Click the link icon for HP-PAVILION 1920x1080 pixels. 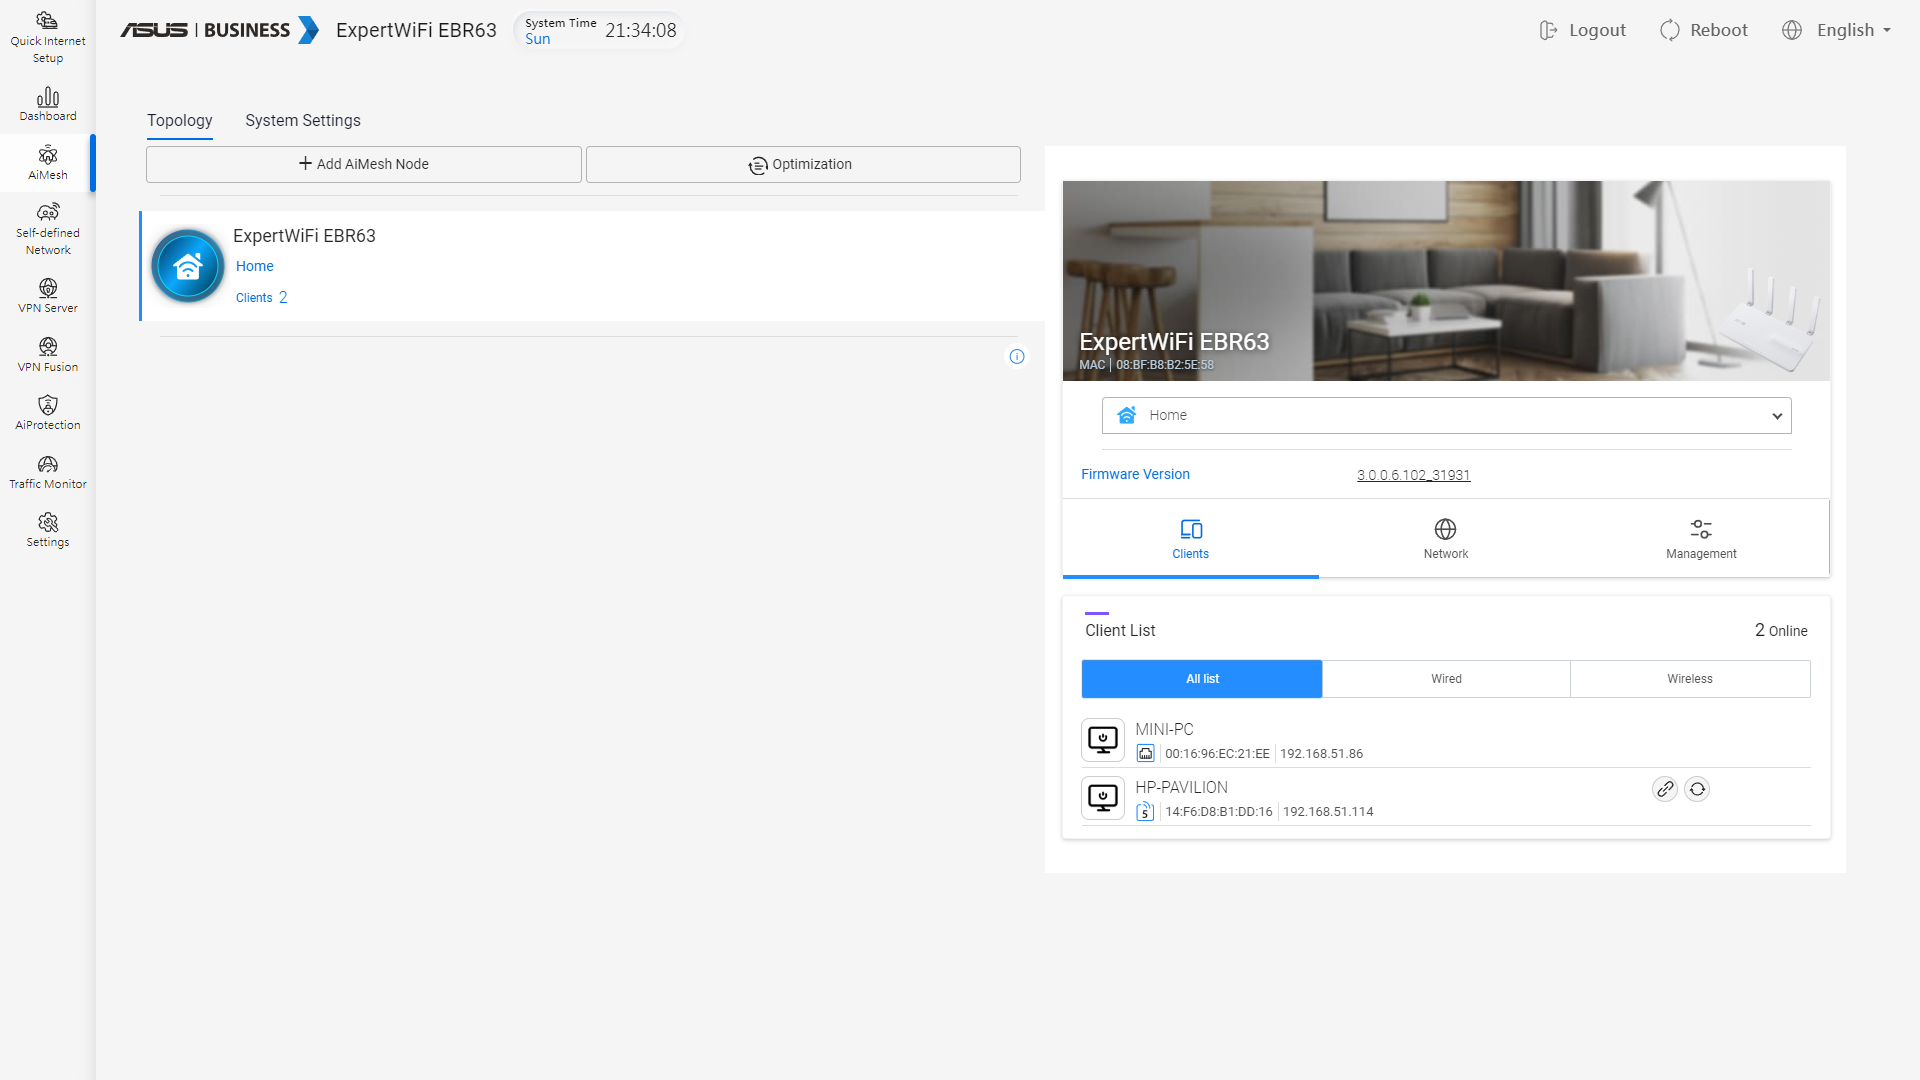pyautogui.click(x=1664, y=789)
